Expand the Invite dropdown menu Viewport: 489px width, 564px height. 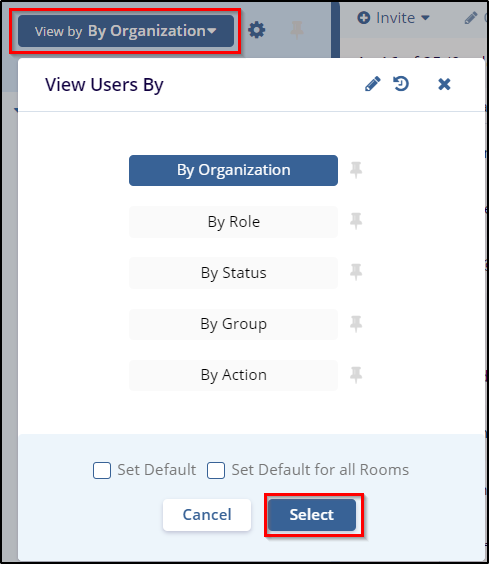click(394, 18)
